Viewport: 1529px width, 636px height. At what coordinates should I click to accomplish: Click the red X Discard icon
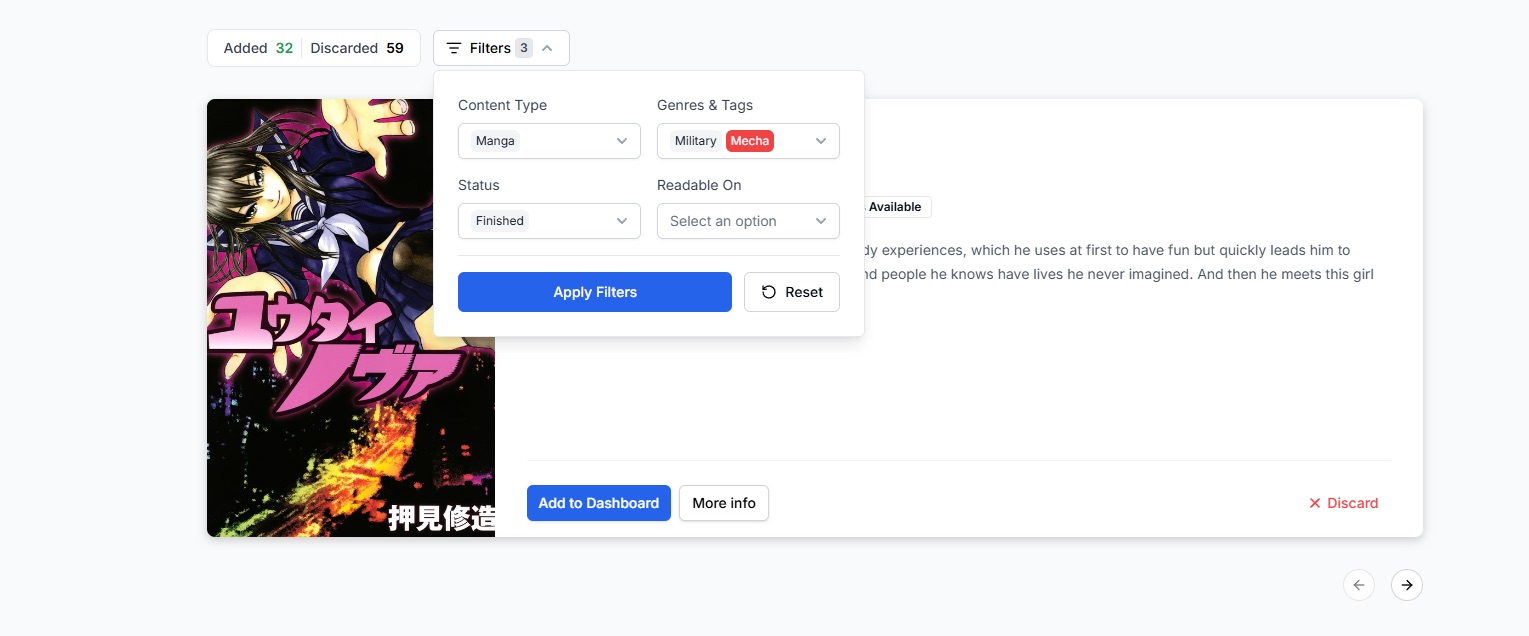[1315, 503]
